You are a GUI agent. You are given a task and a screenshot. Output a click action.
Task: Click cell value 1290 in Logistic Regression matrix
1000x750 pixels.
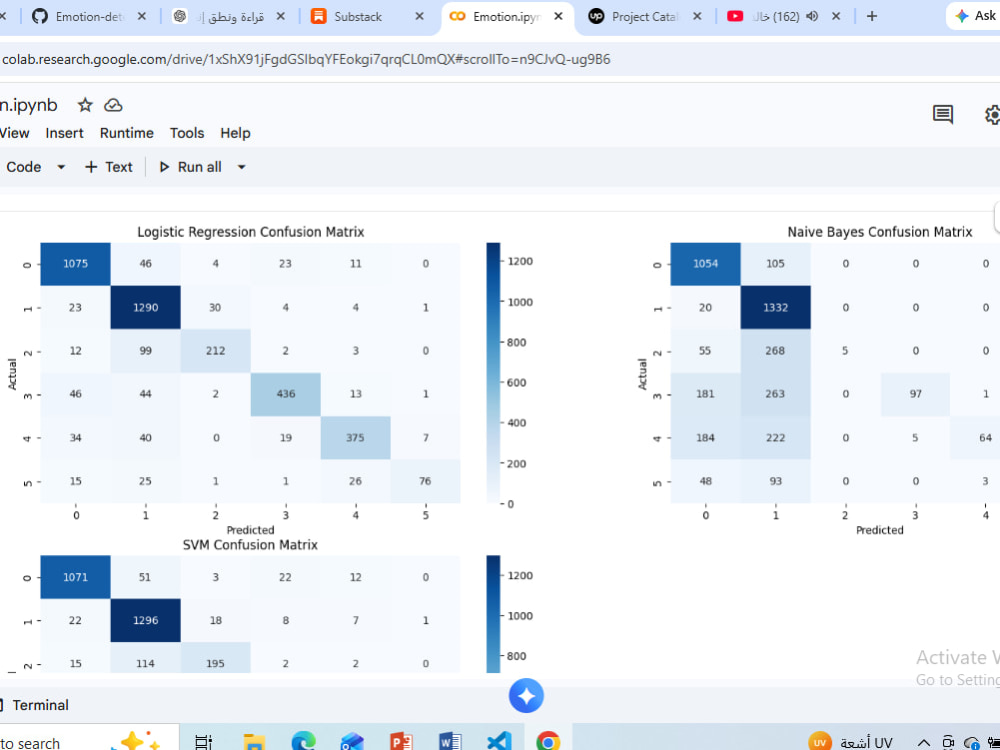pyautogui.click(x=145, y=307)
